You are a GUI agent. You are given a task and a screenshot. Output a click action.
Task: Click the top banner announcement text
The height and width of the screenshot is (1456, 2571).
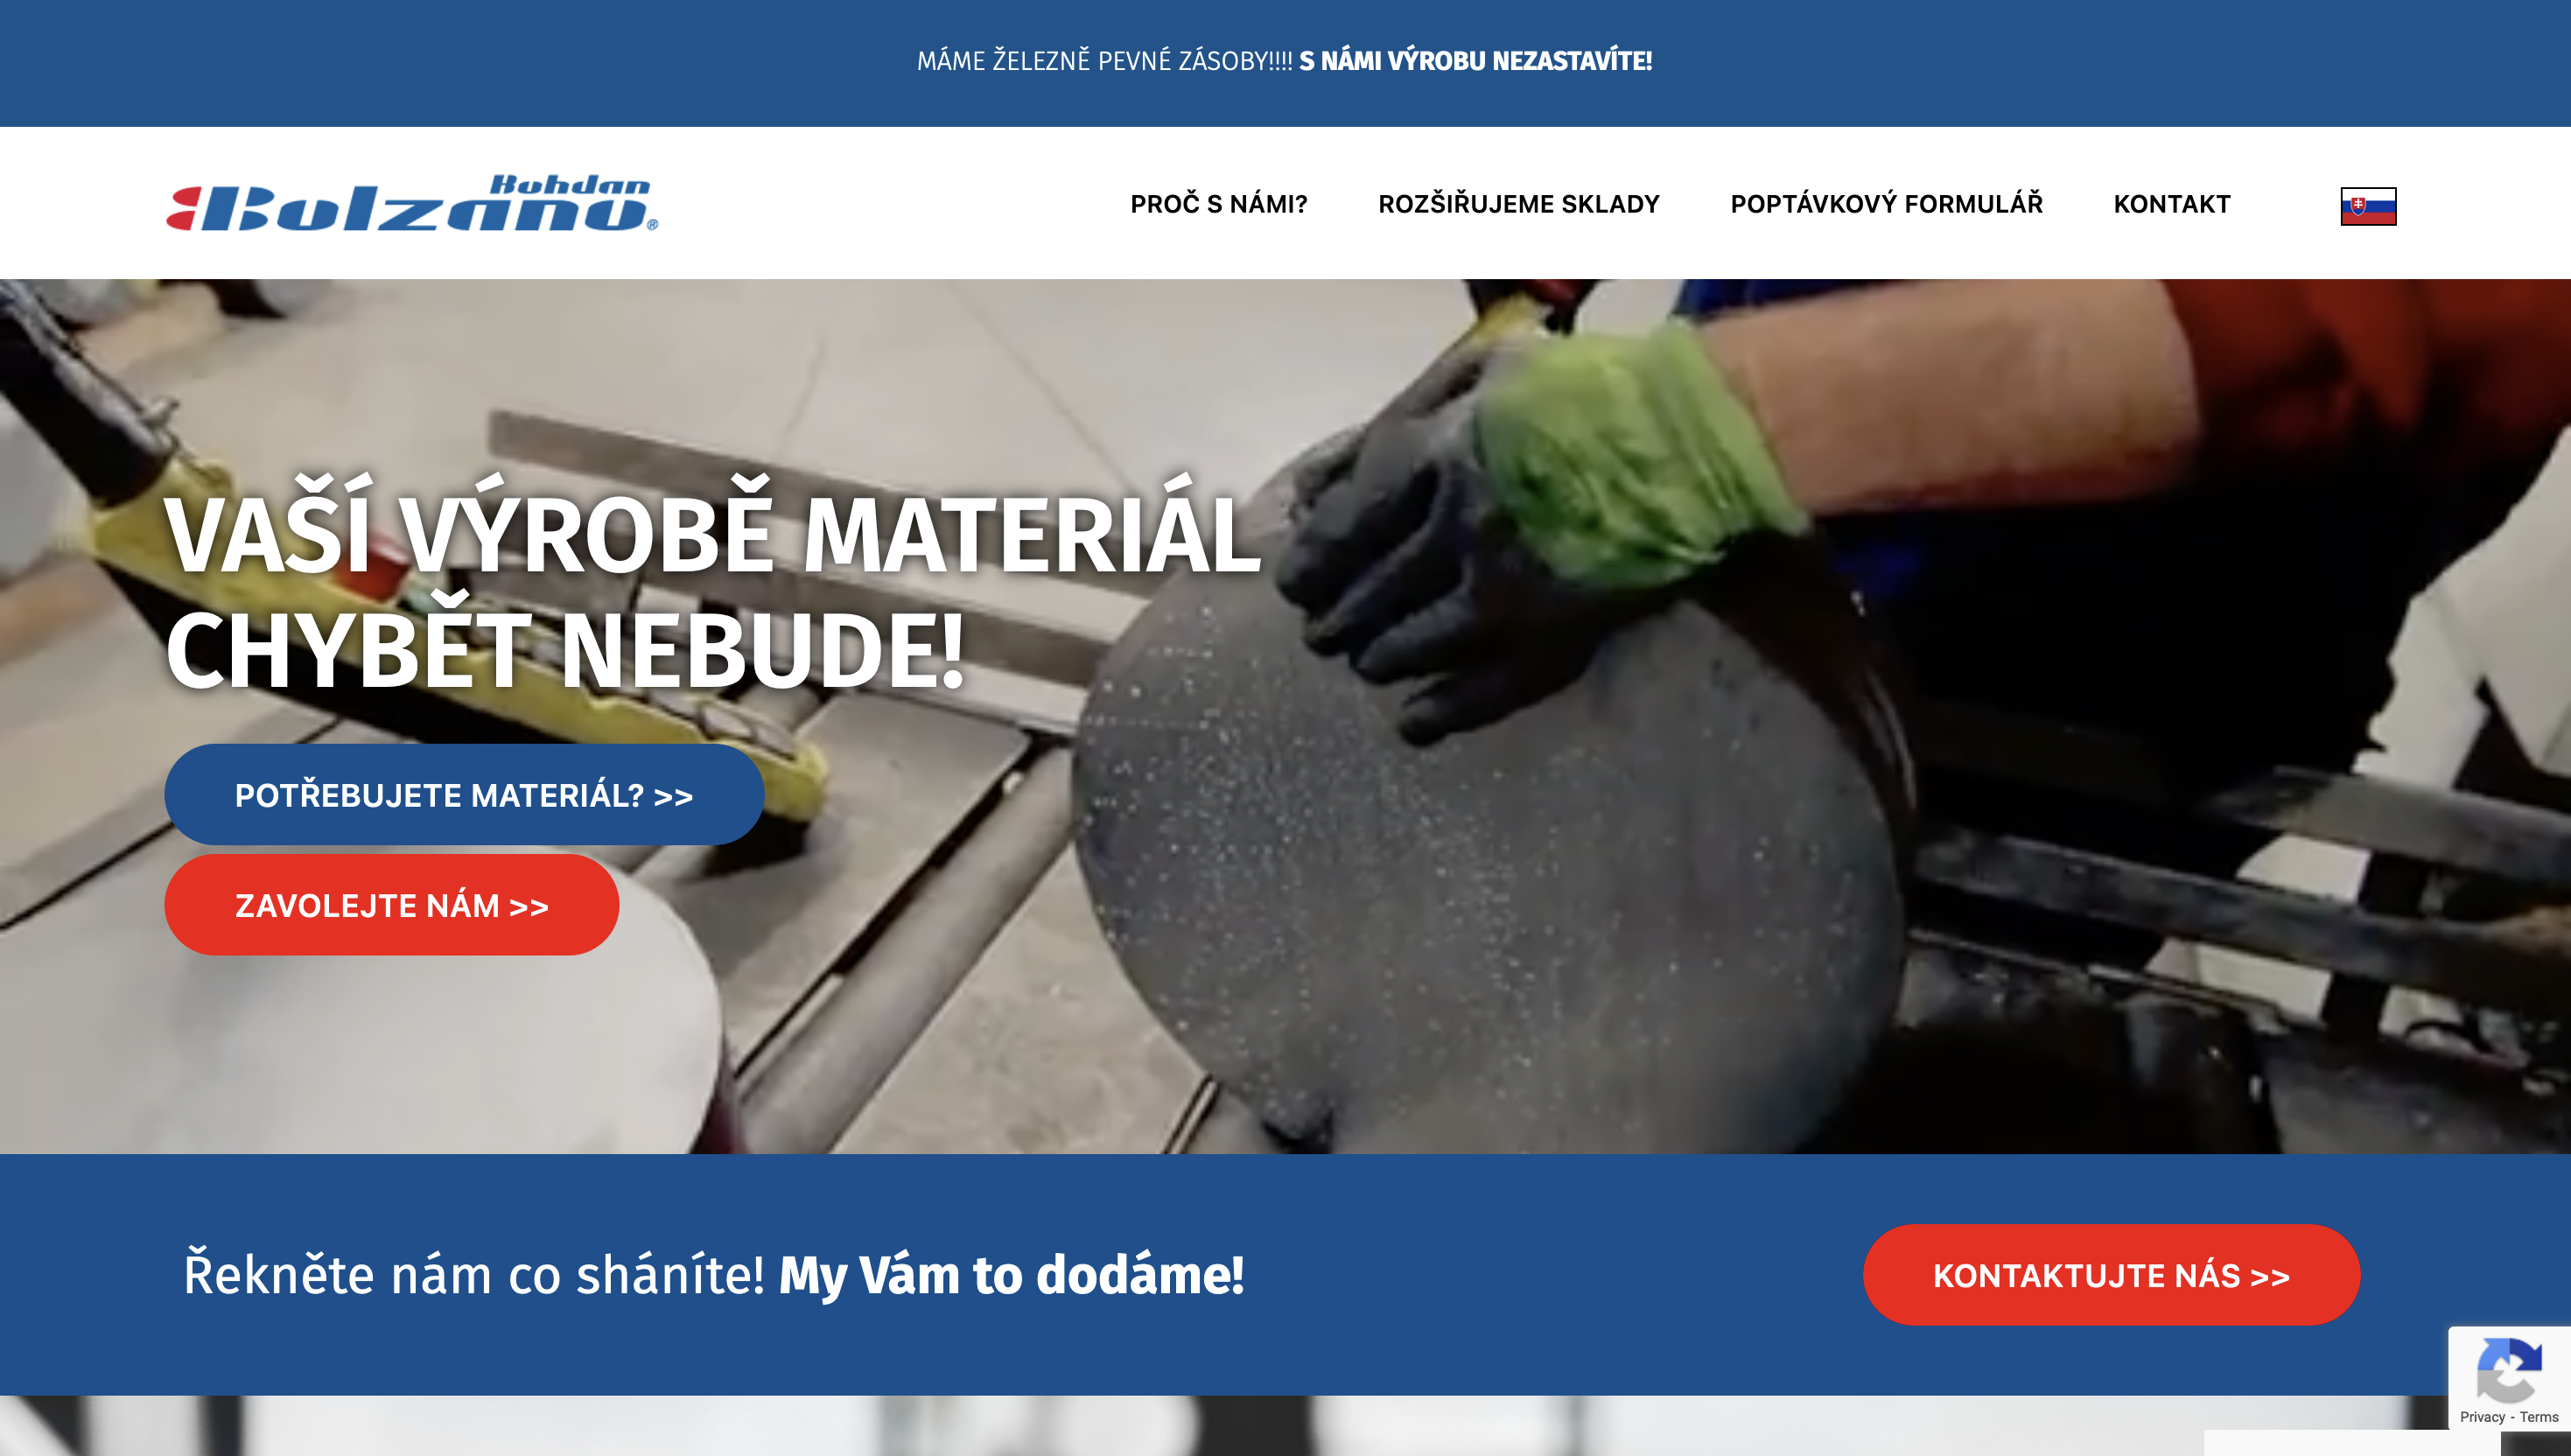point(1284,61)
